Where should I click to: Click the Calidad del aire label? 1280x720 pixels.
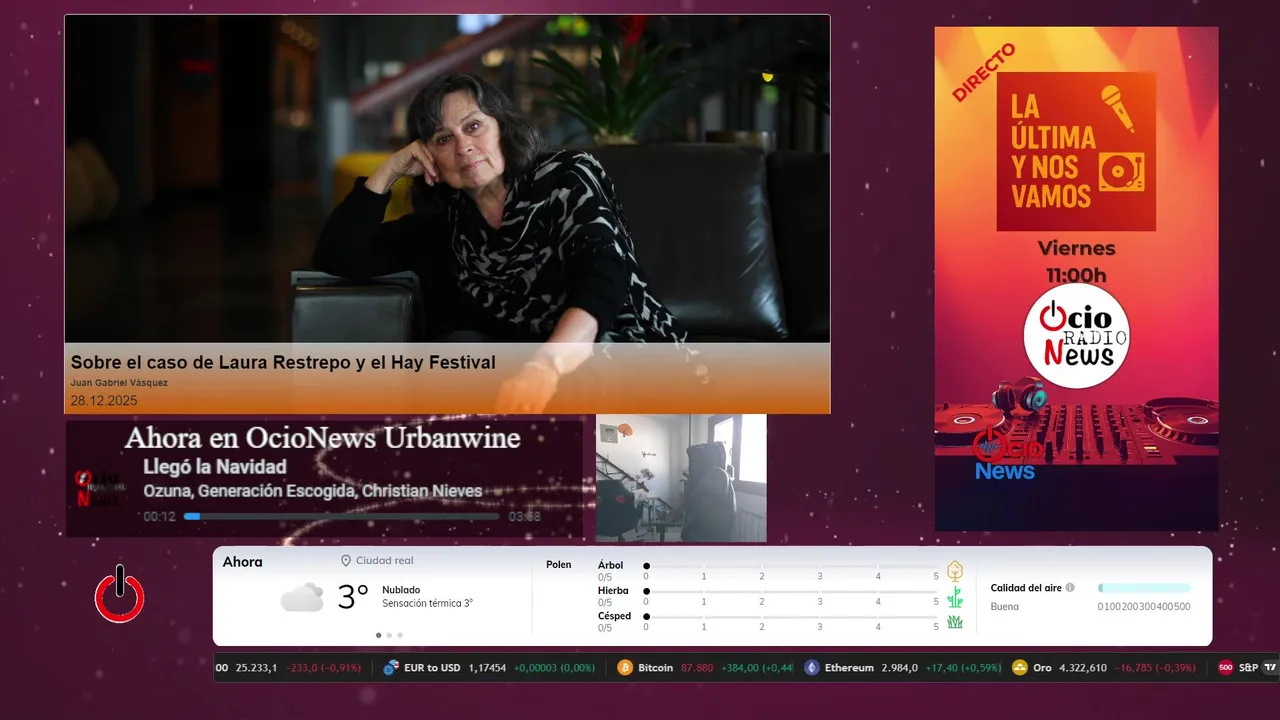1026,588
